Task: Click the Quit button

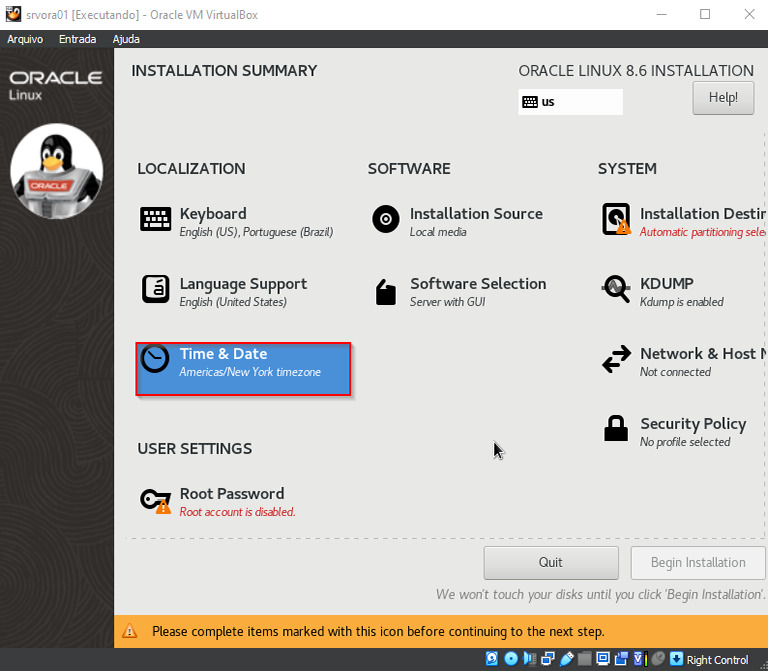Action: coord(551,563)
